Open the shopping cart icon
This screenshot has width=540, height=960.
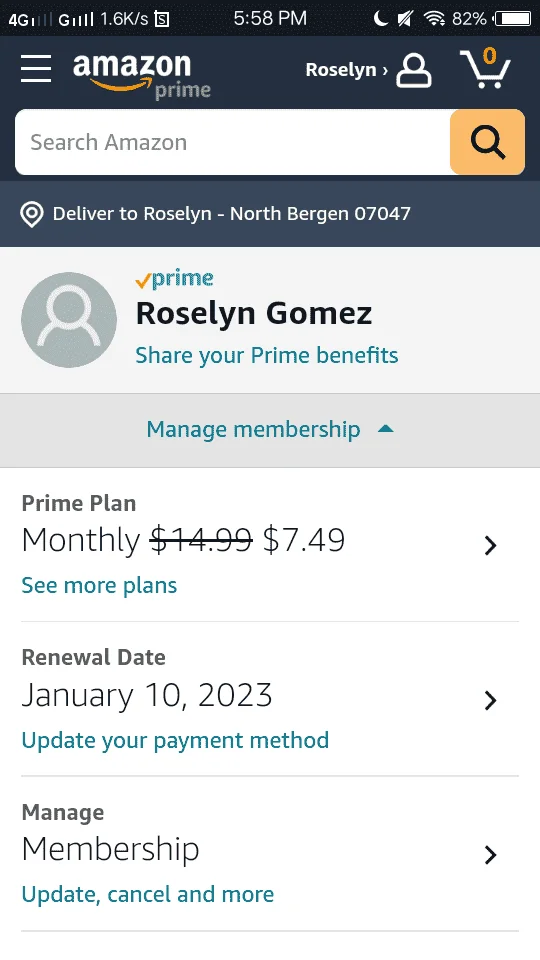click(485, 69)
